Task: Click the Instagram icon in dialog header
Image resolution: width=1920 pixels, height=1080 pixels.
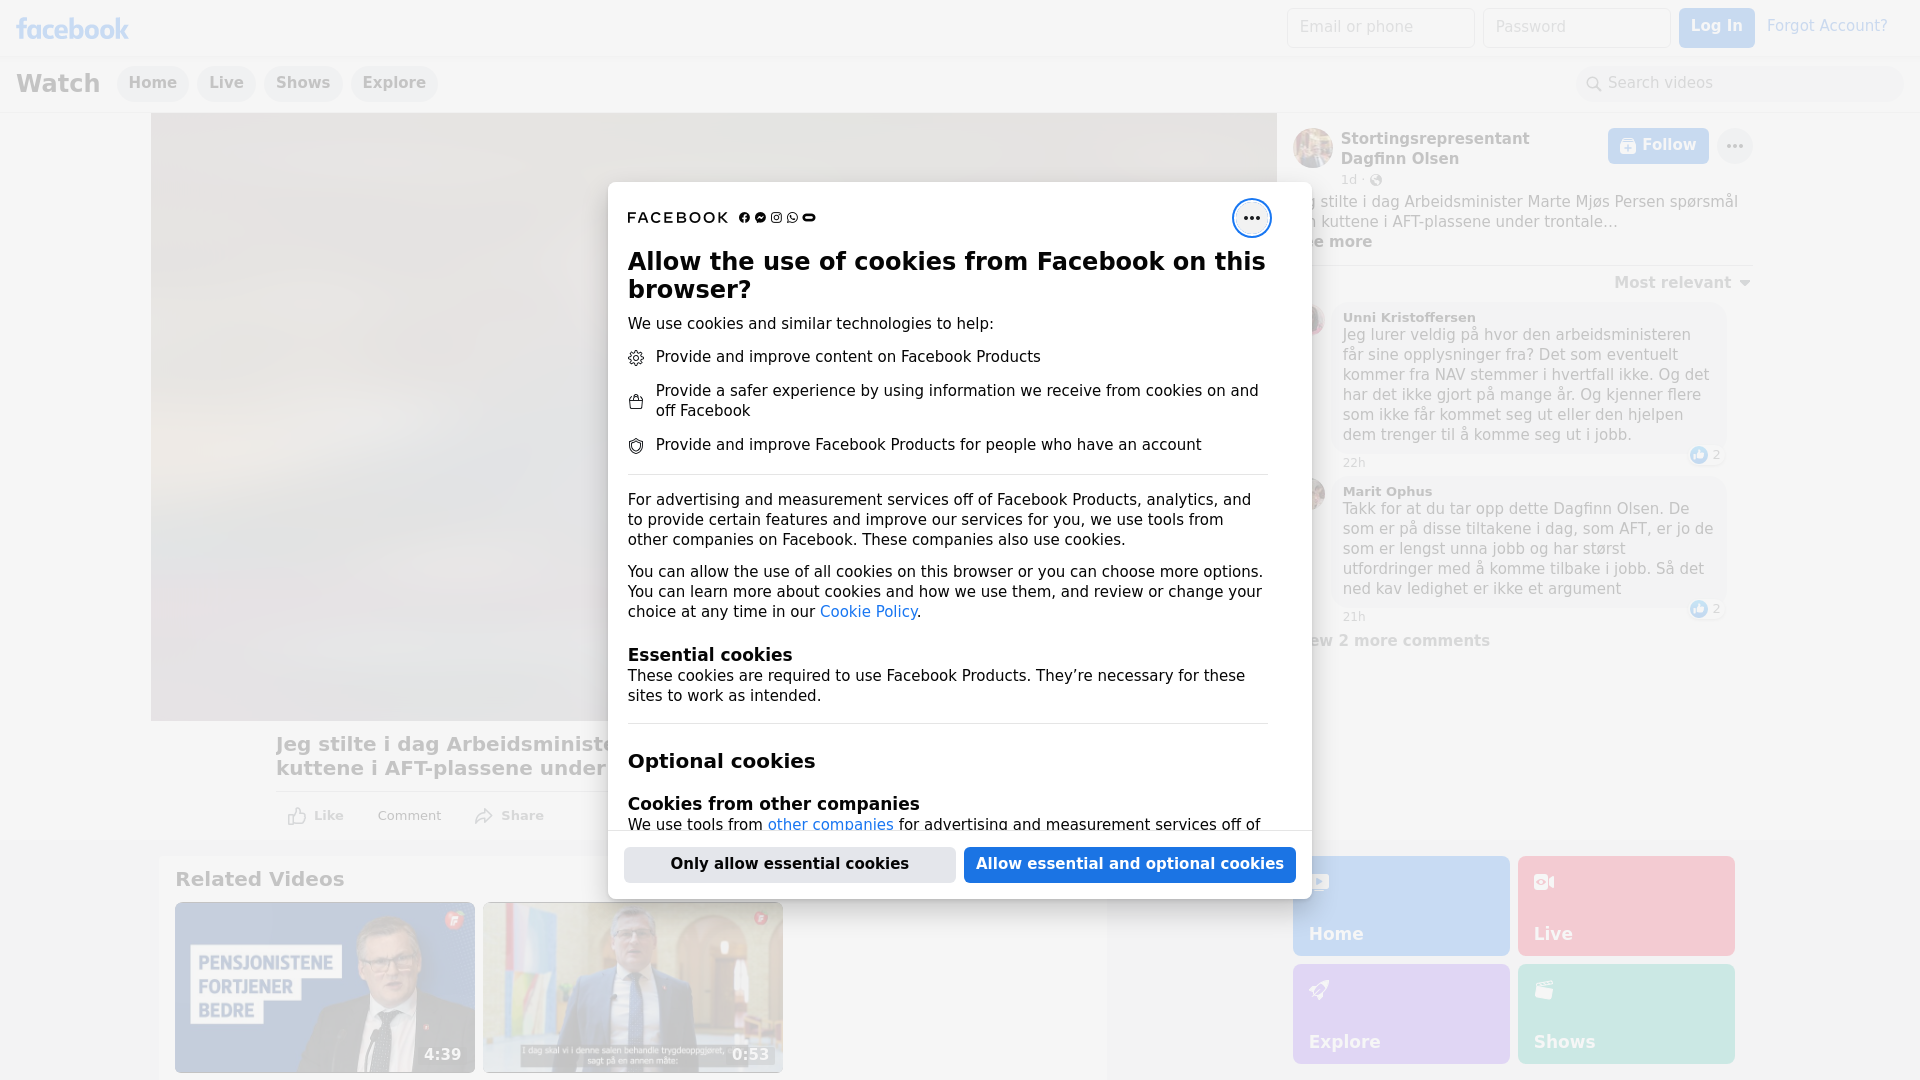Action: [x=776, y=218]
